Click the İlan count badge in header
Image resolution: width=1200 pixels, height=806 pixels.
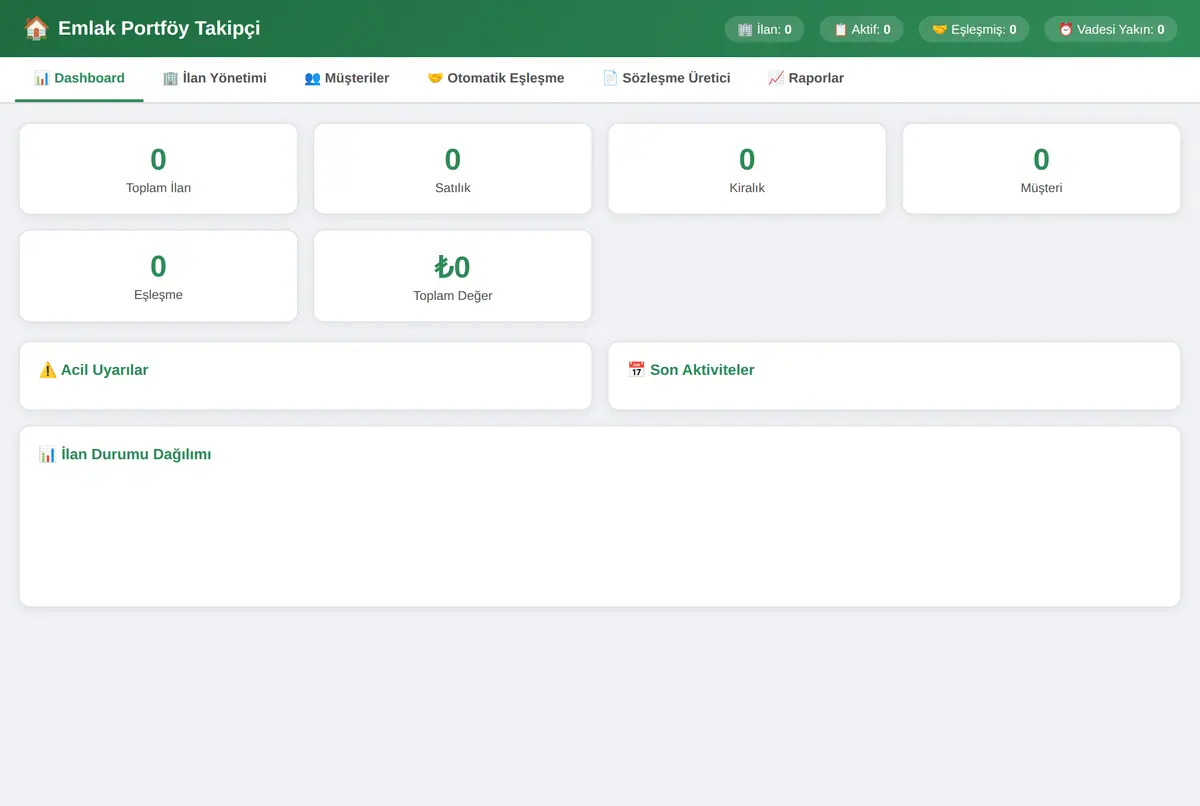click(764, 29)
